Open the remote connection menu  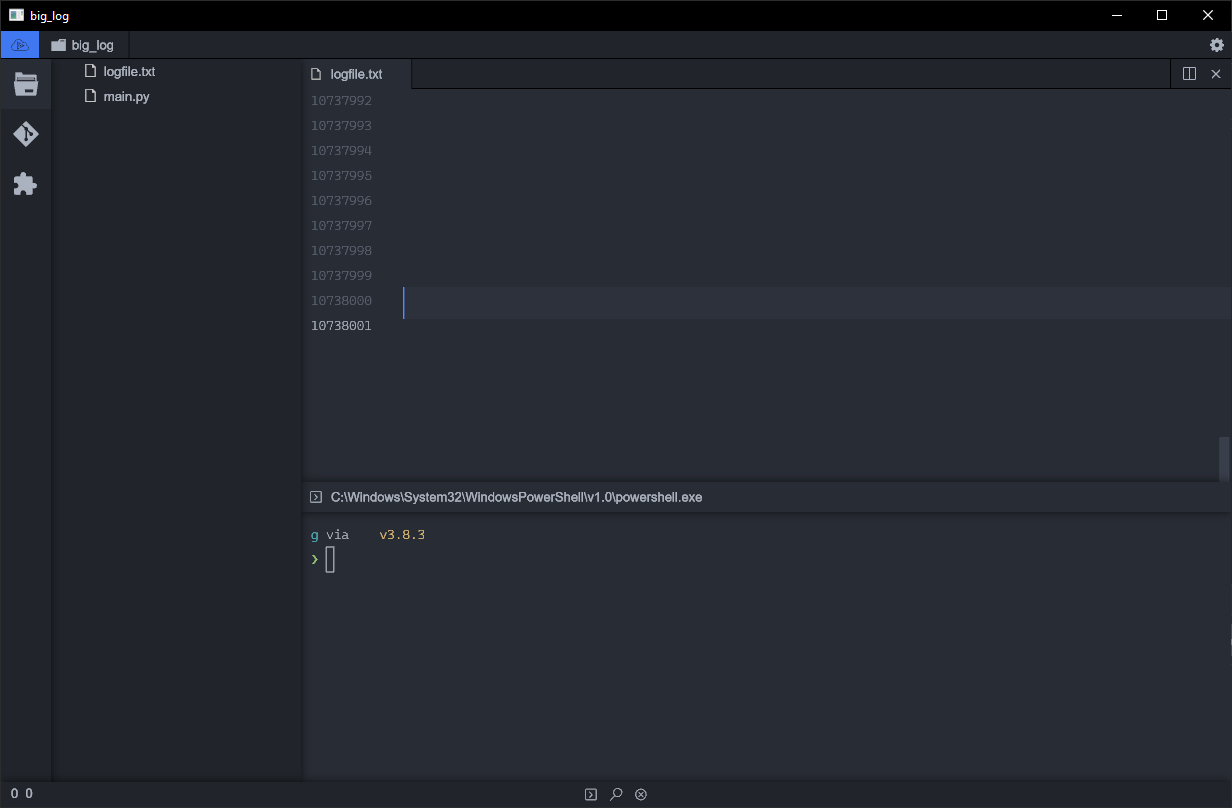(x=20, y=44)
